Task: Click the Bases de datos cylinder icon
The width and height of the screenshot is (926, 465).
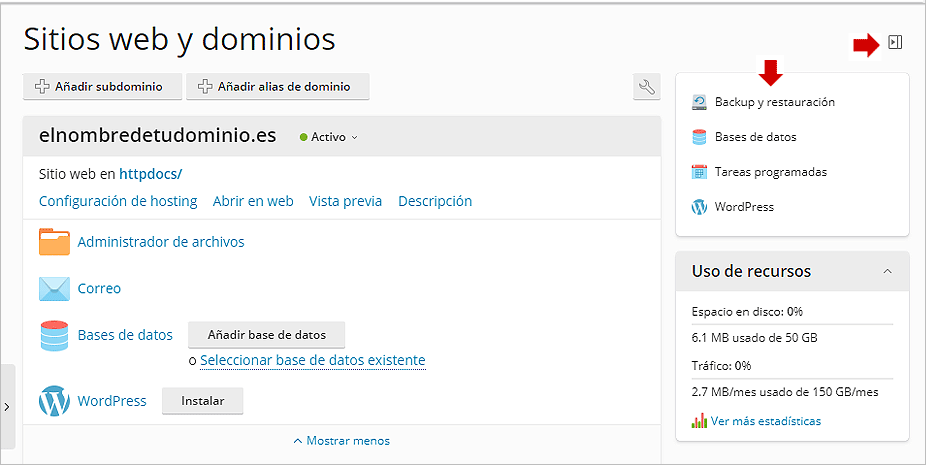Action: (54, 335)
